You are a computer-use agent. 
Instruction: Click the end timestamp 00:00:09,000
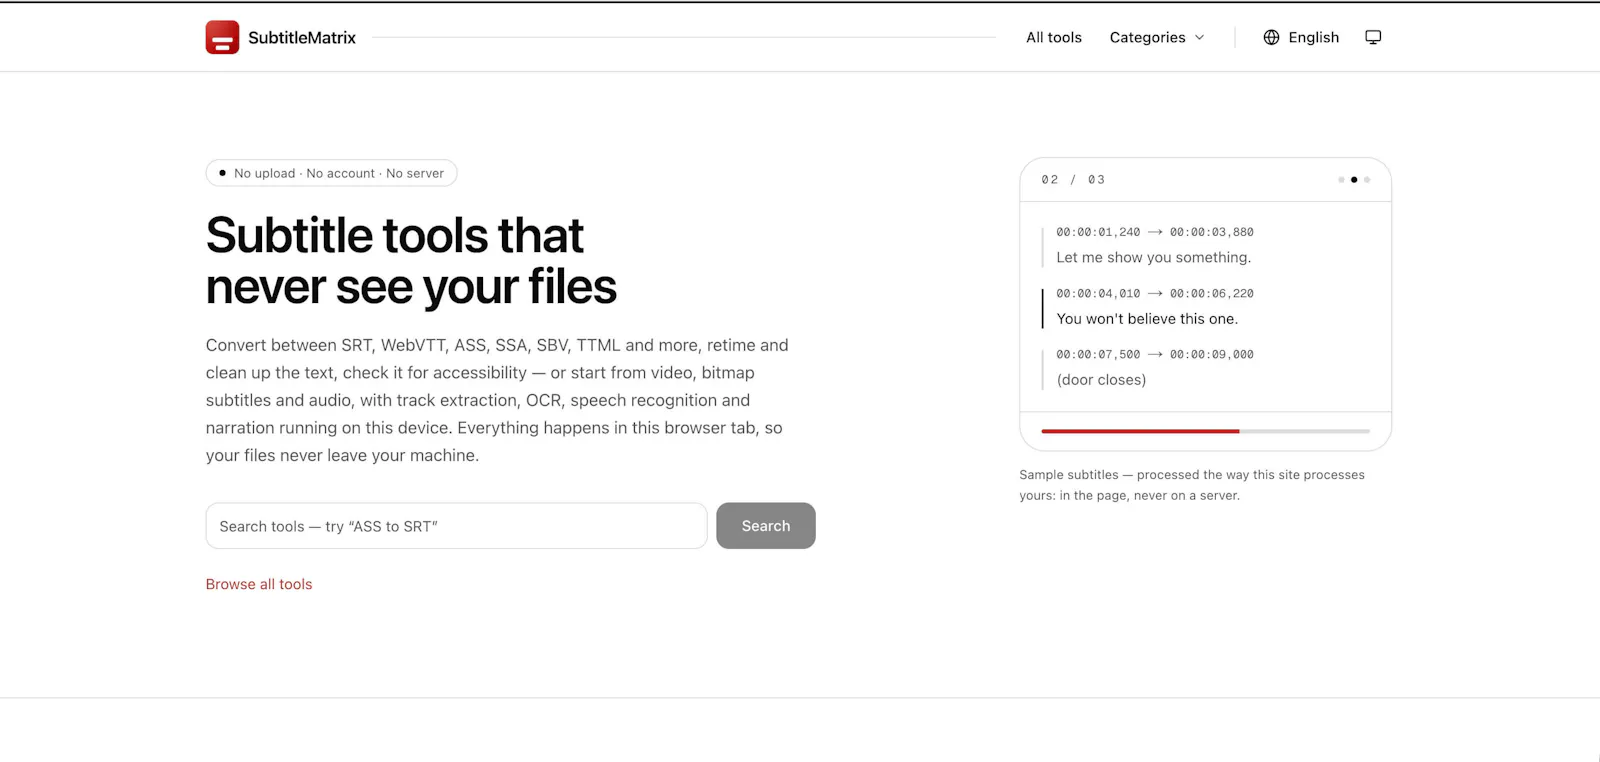tap(1212, 355)
